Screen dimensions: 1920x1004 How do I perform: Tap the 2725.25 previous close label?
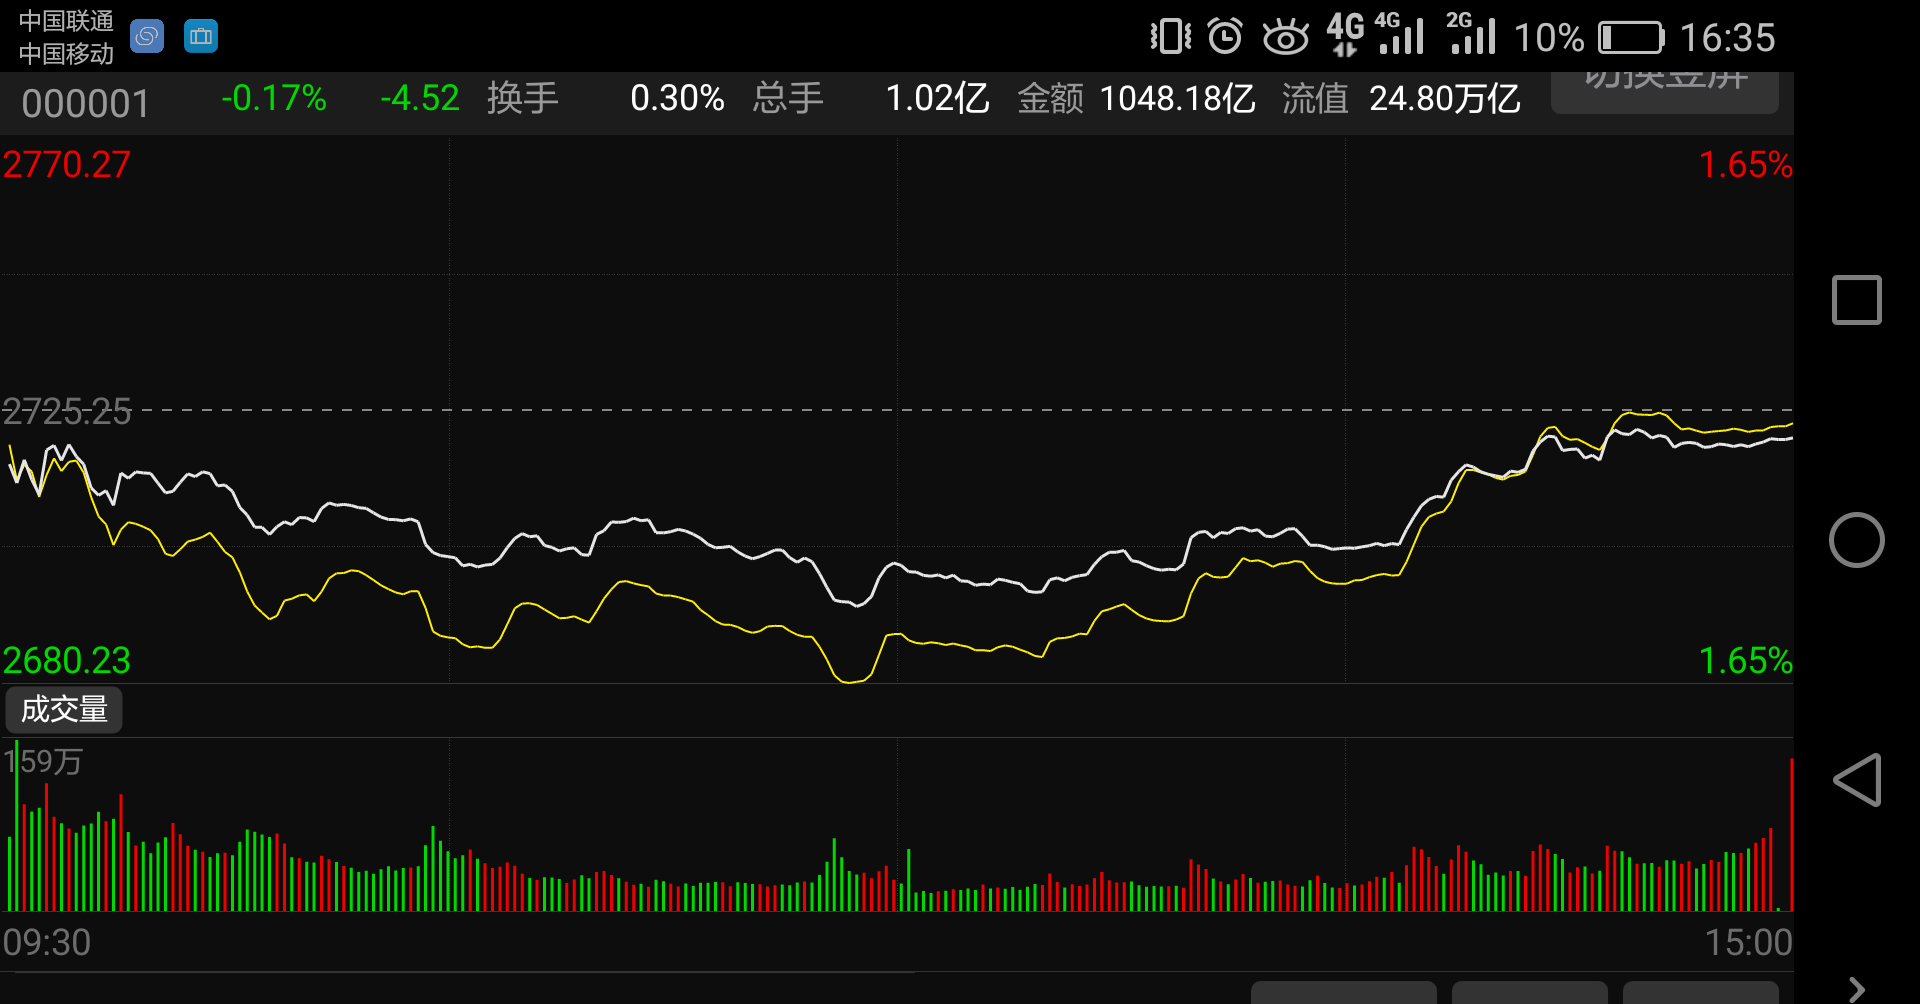click(x=66, y=411)
